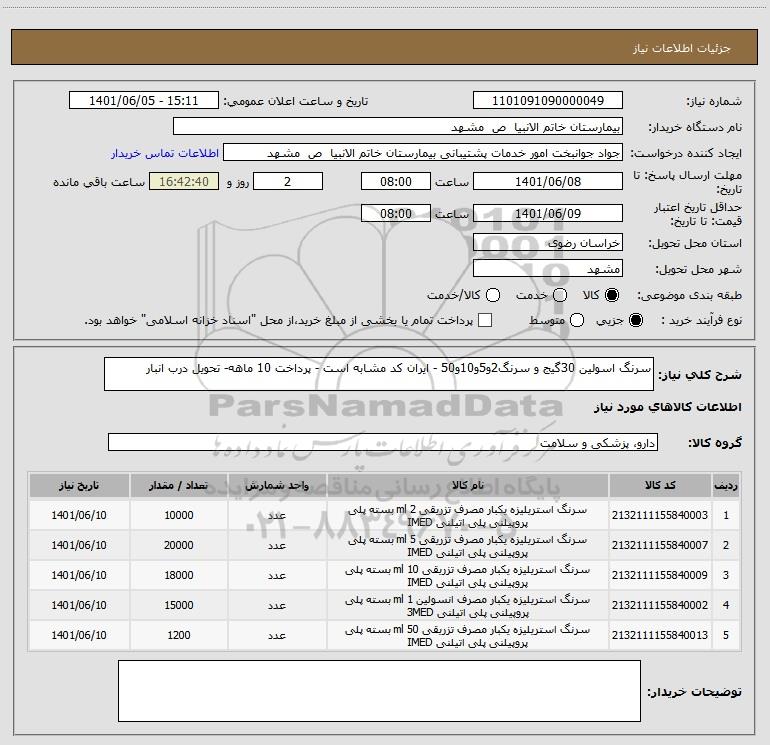Click the نام کالا column header
Image resolution: width=770 pixels, height=745 pixels.
point(468,485)
